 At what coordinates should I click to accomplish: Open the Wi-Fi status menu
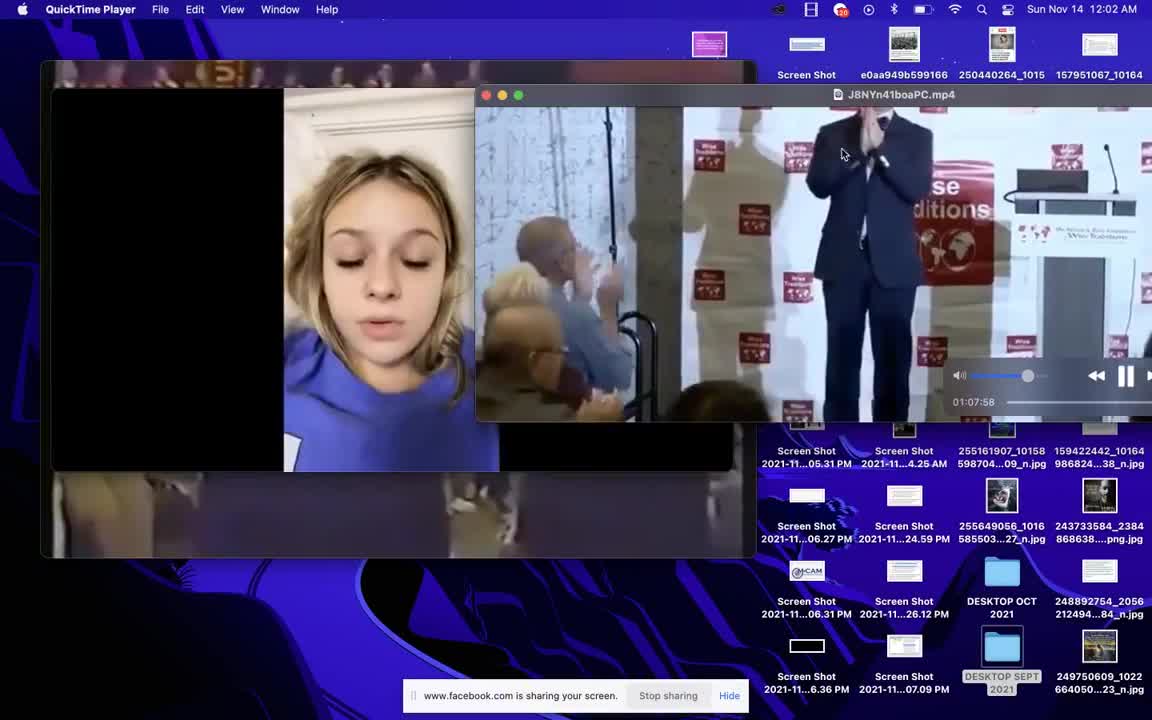[954, 10]
